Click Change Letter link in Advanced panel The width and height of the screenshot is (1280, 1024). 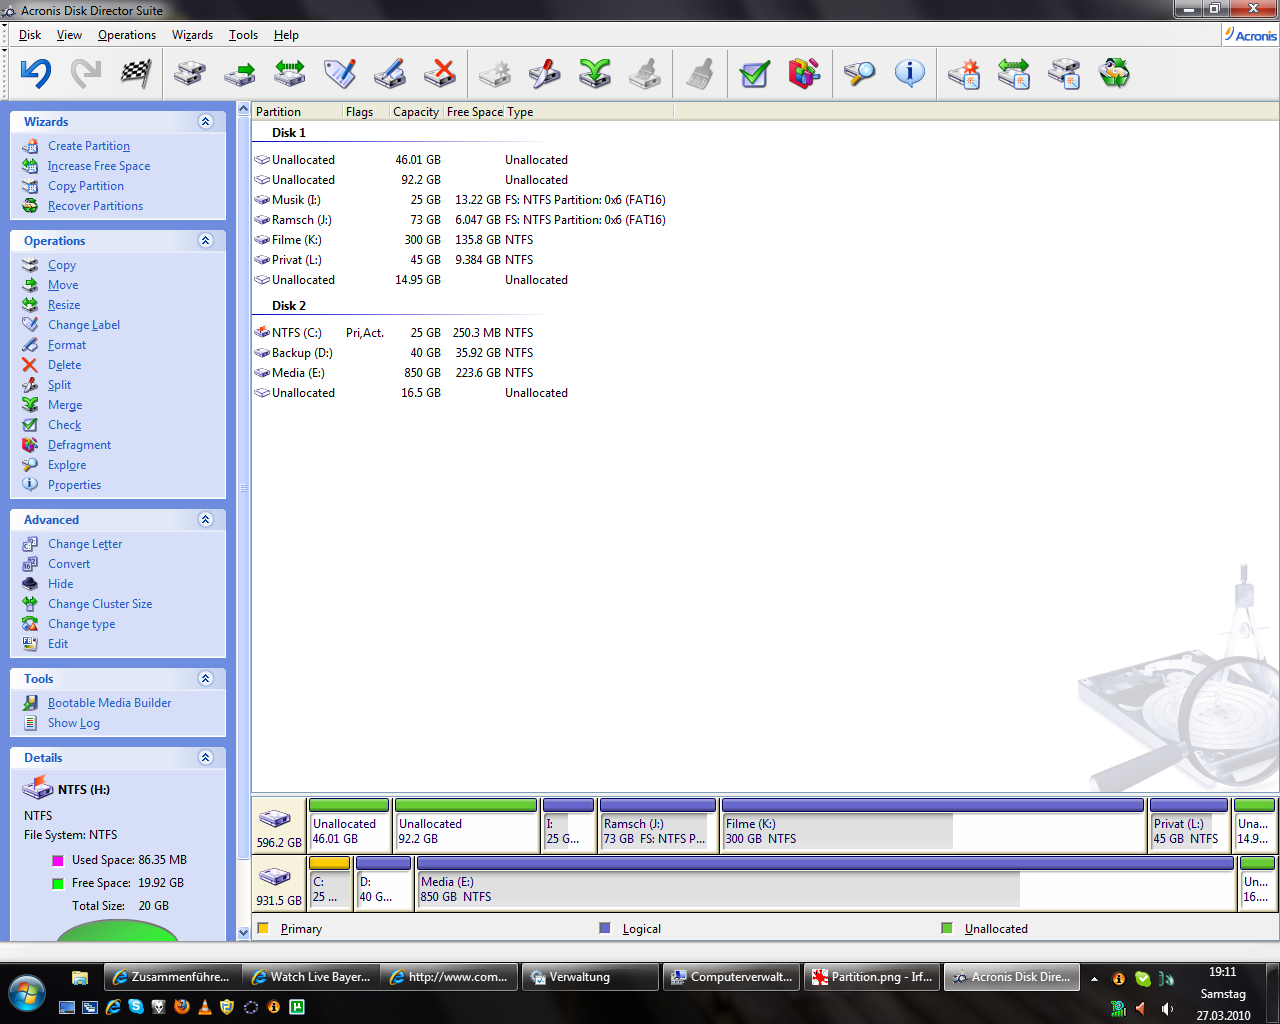[85, 544]
